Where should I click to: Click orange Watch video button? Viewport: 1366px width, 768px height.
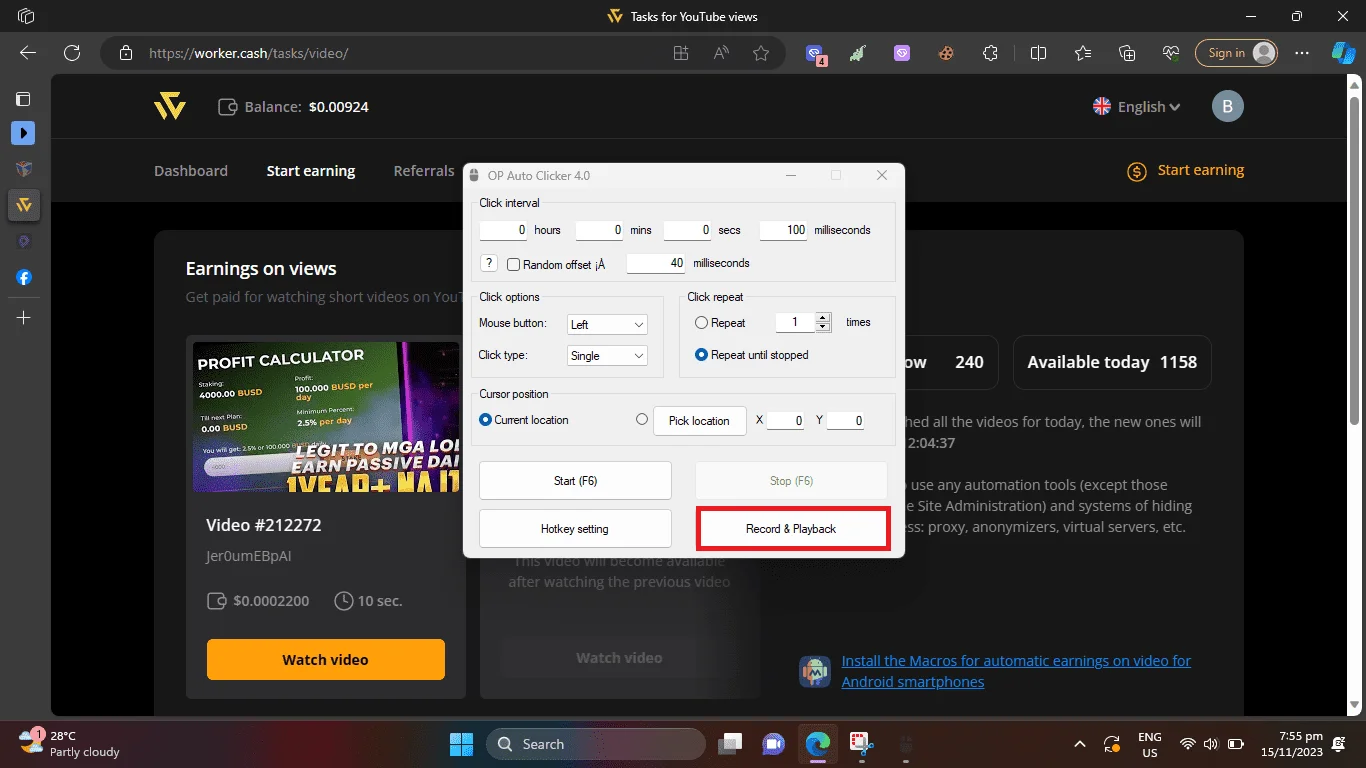(326, 660)
